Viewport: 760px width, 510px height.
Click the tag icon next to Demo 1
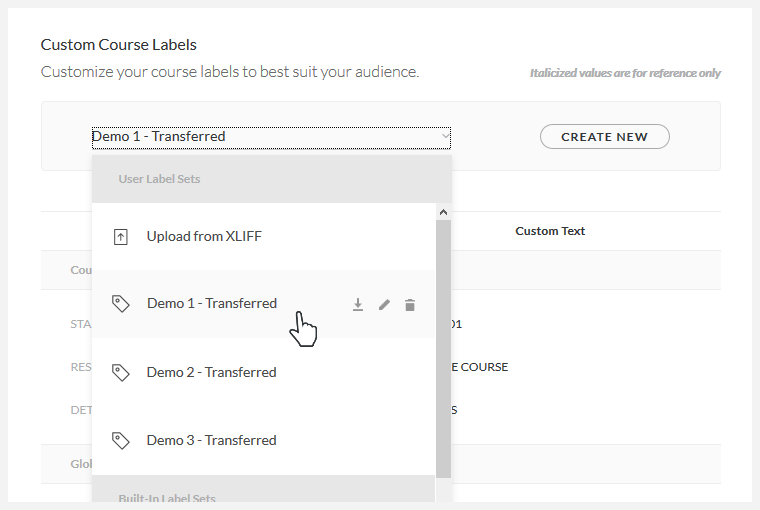(121, 304)
